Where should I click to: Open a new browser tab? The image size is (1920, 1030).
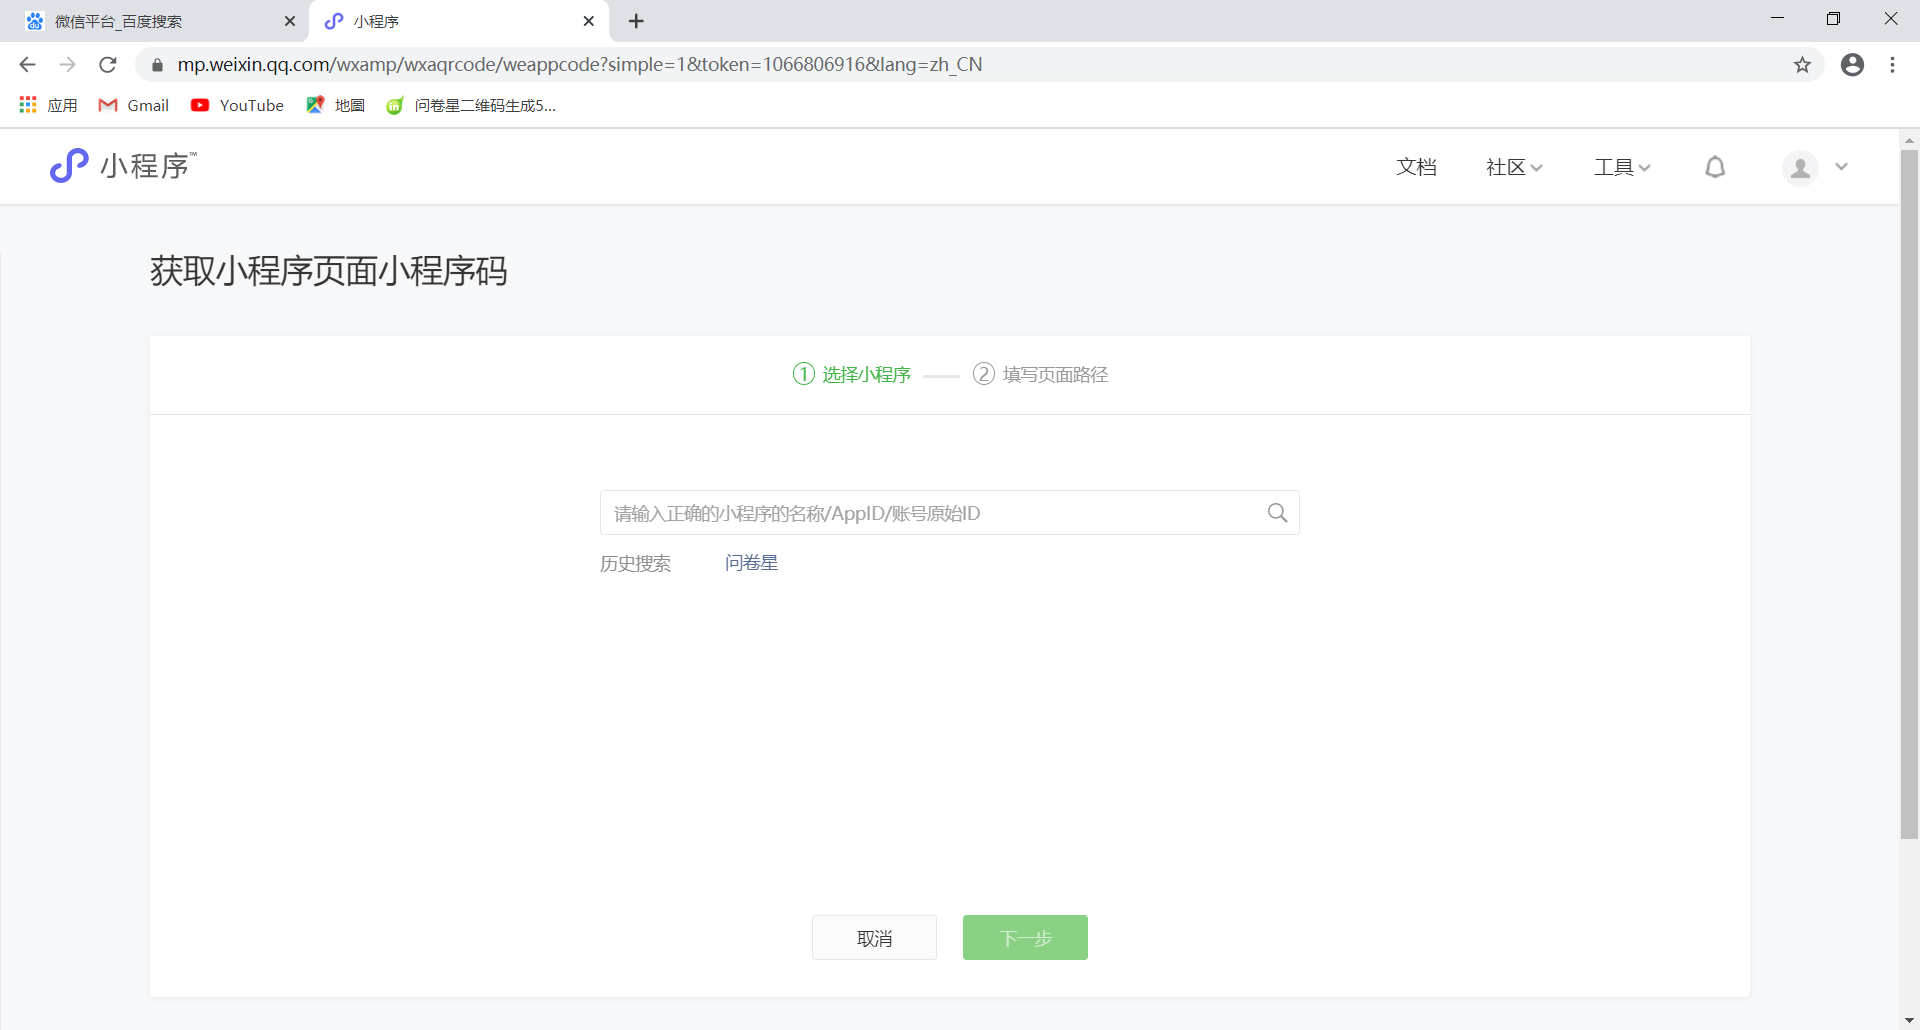coord(636,21)
